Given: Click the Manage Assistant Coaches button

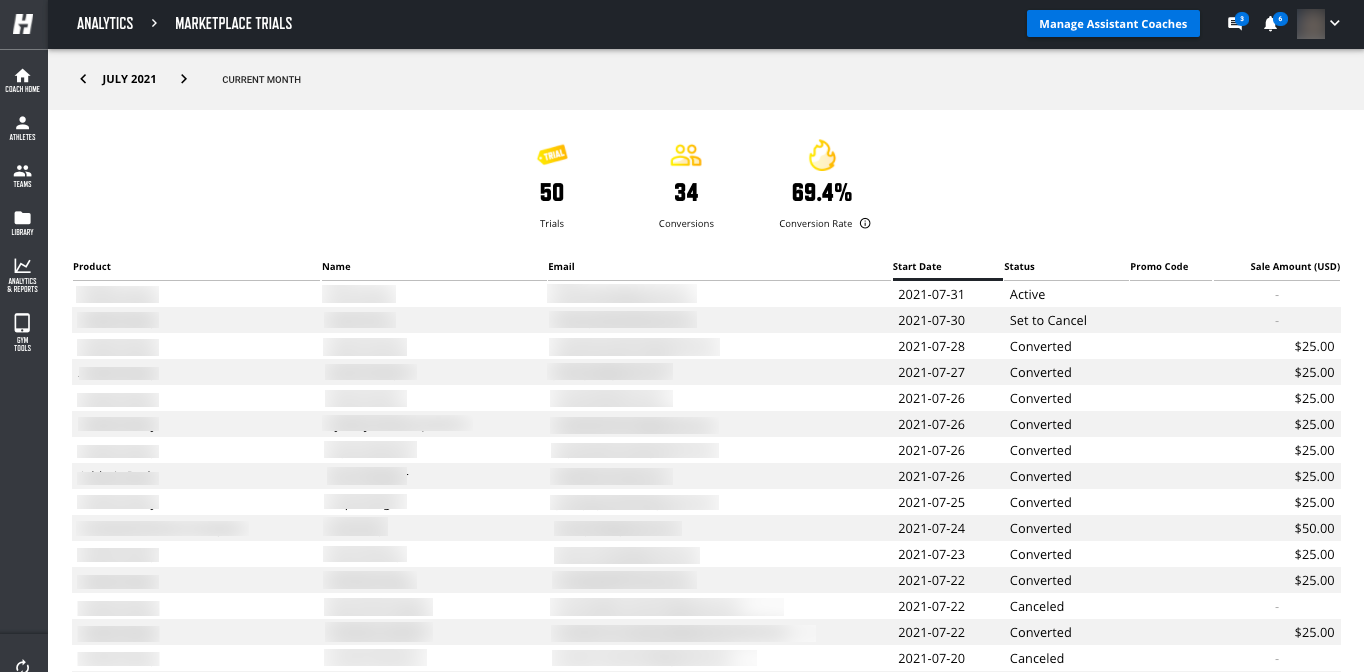Looking at the screenshot, I should (x=1113, y=24).
